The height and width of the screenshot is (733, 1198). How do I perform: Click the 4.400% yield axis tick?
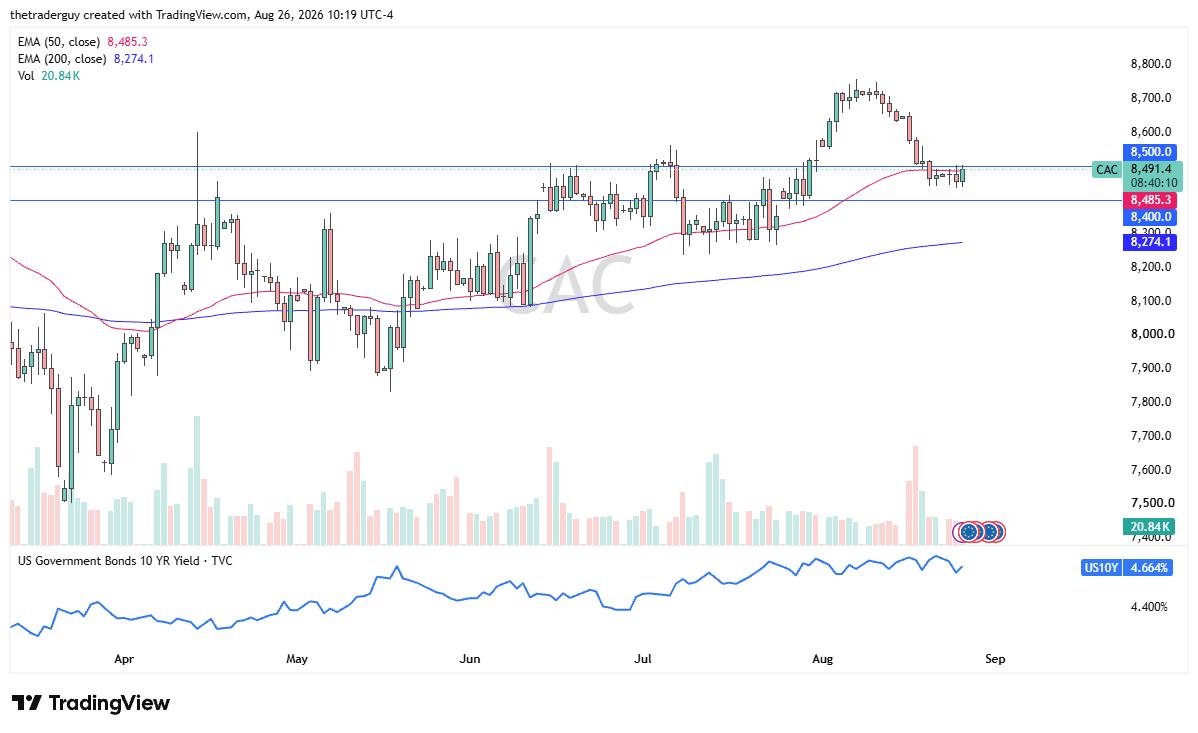[x=1149, y=607]
